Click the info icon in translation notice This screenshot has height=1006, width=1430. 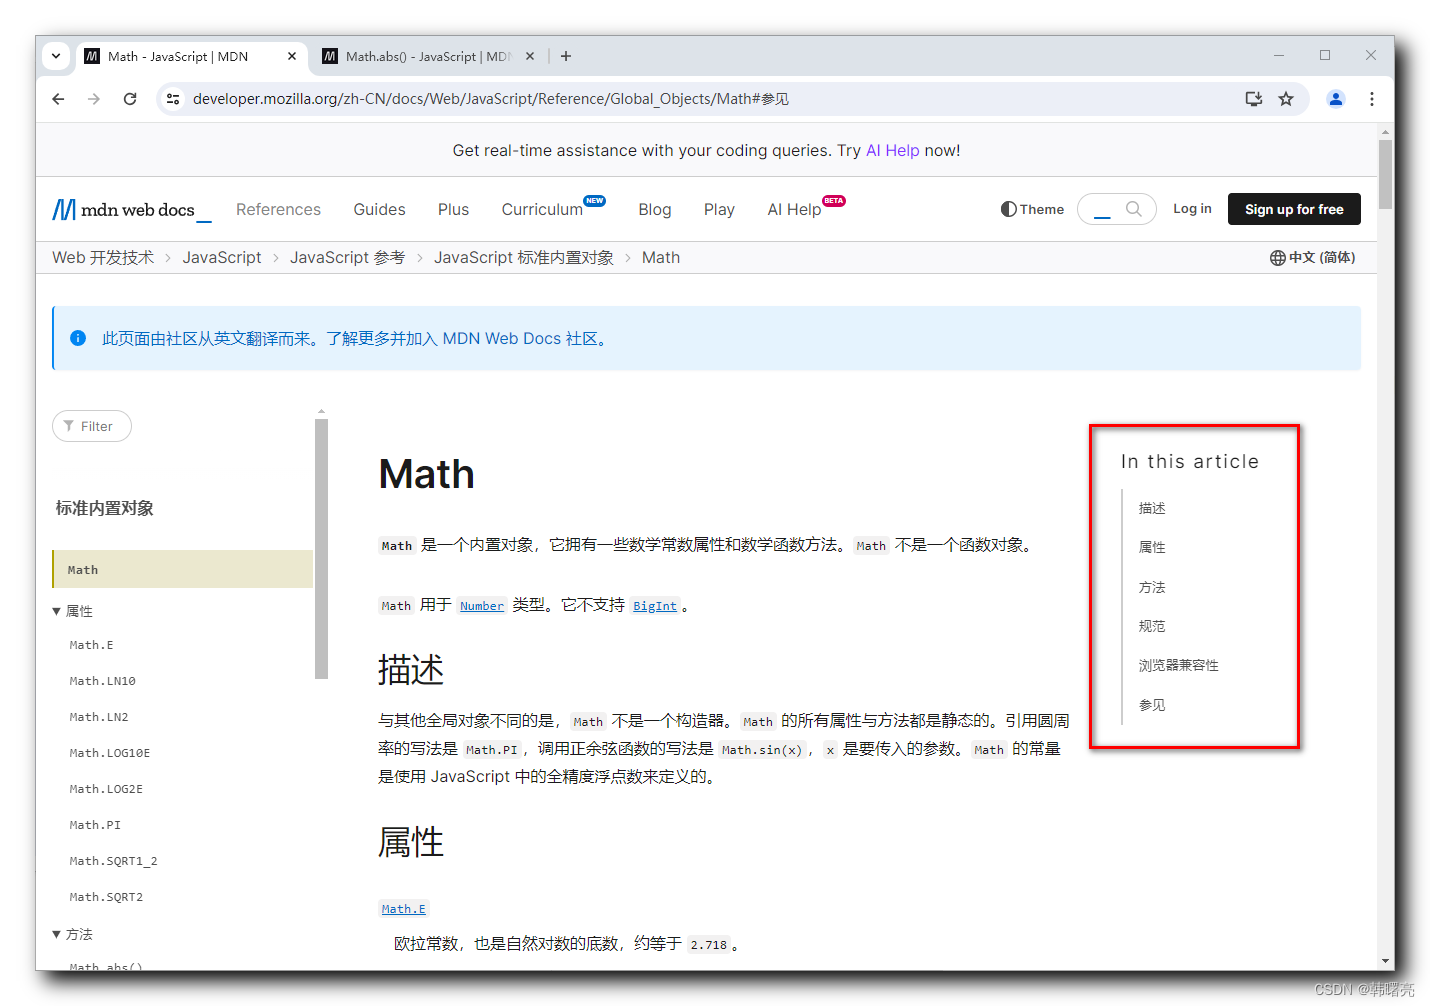[x=78, y=338]
